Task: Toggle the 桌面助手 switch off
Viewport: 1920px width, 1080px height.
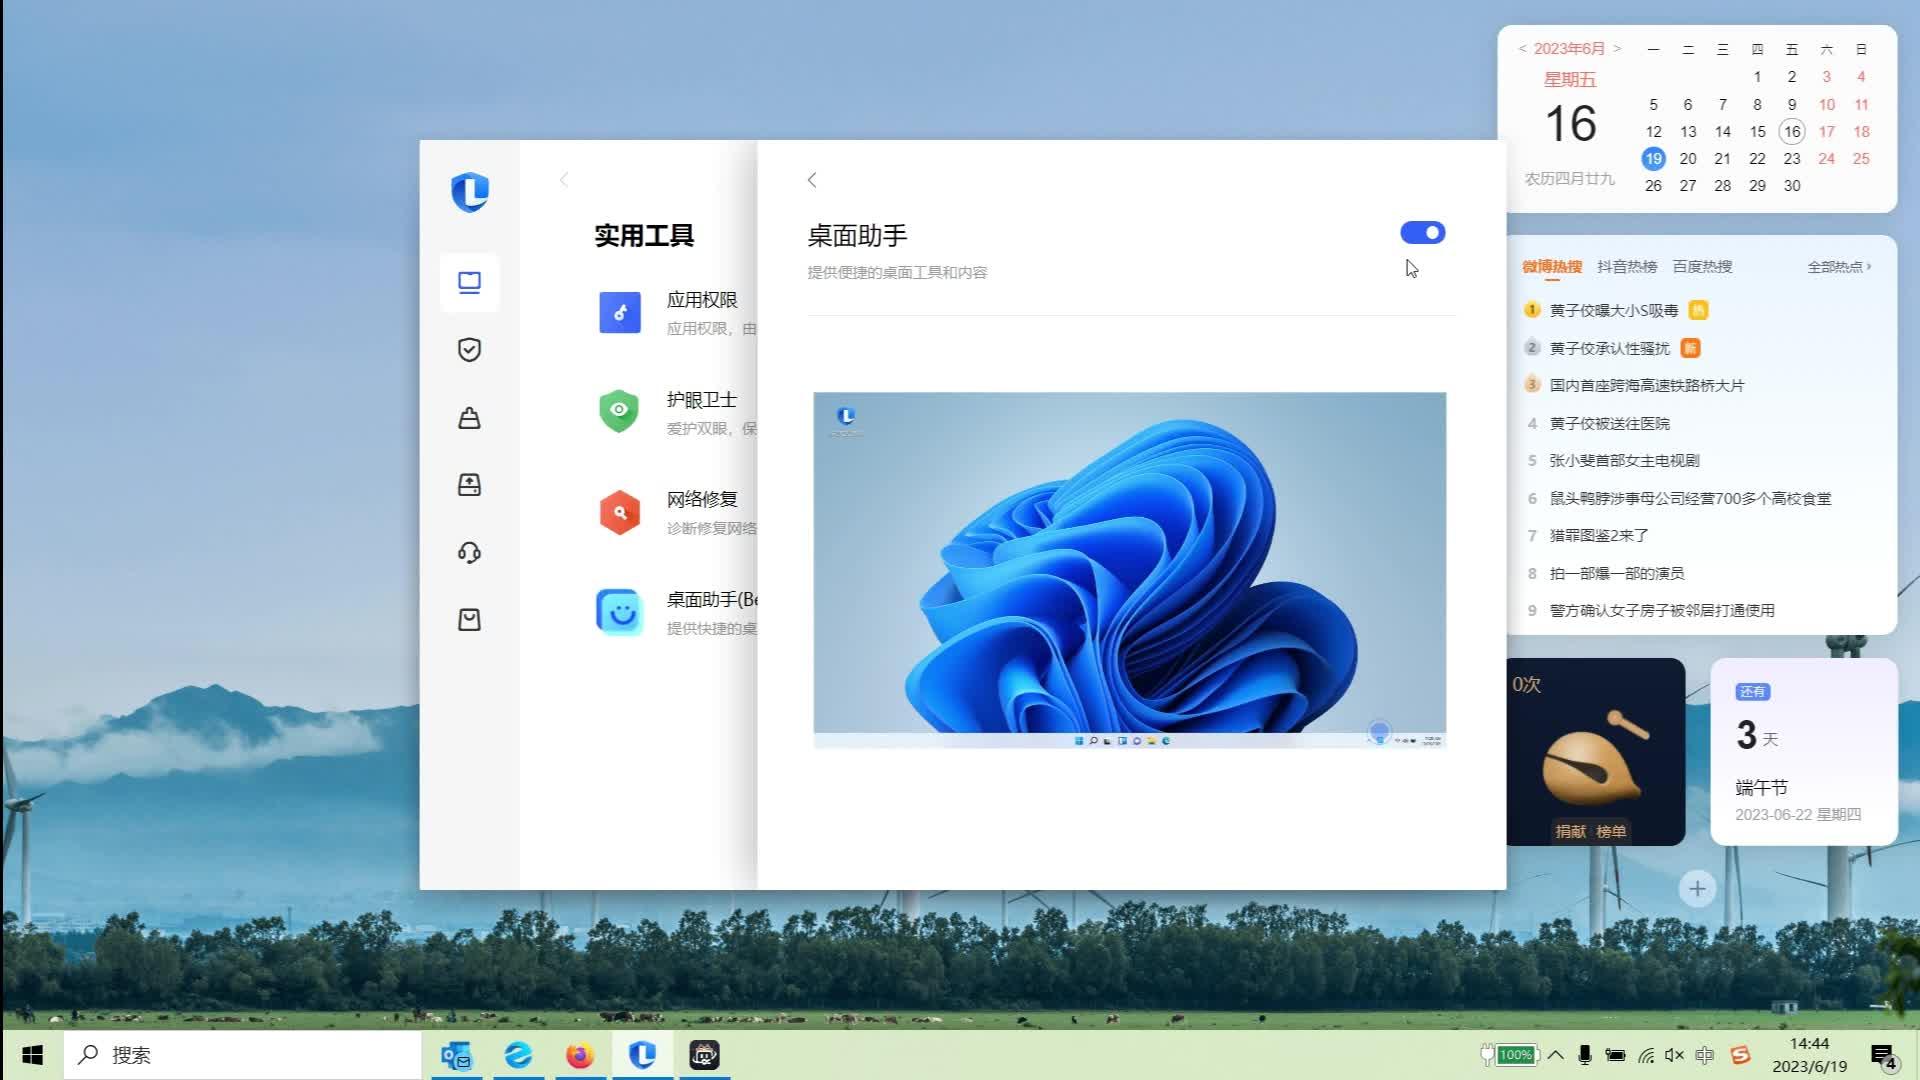Action: [x=1422, y=233]
